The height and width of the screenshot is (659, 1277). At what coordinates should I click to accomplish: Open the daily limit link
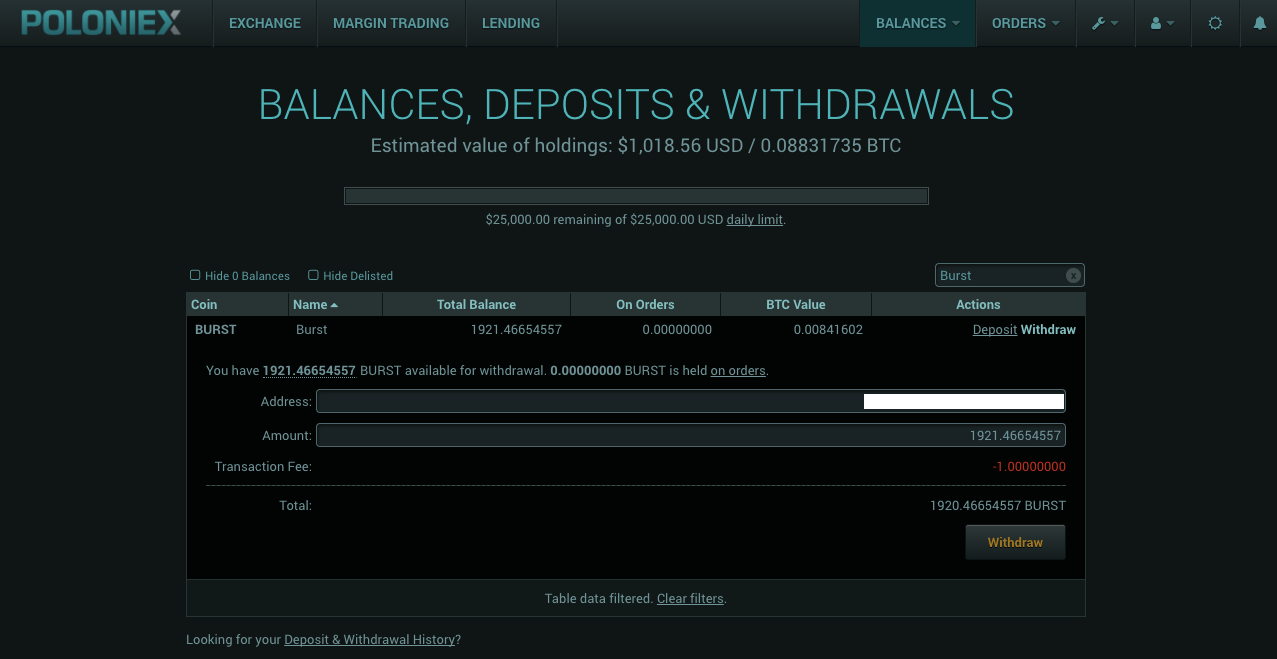point(754,219)
